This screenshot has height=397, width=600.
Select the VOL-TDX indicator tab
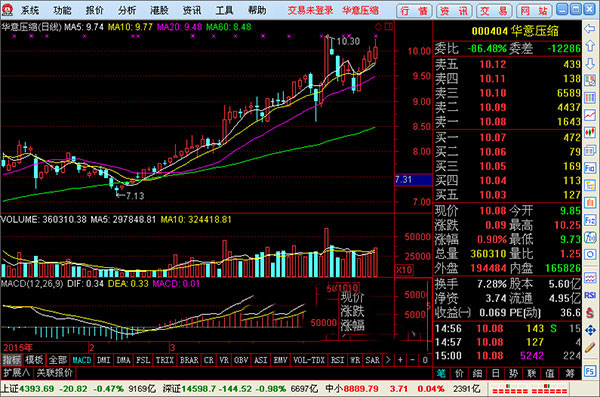pos(309,360)
